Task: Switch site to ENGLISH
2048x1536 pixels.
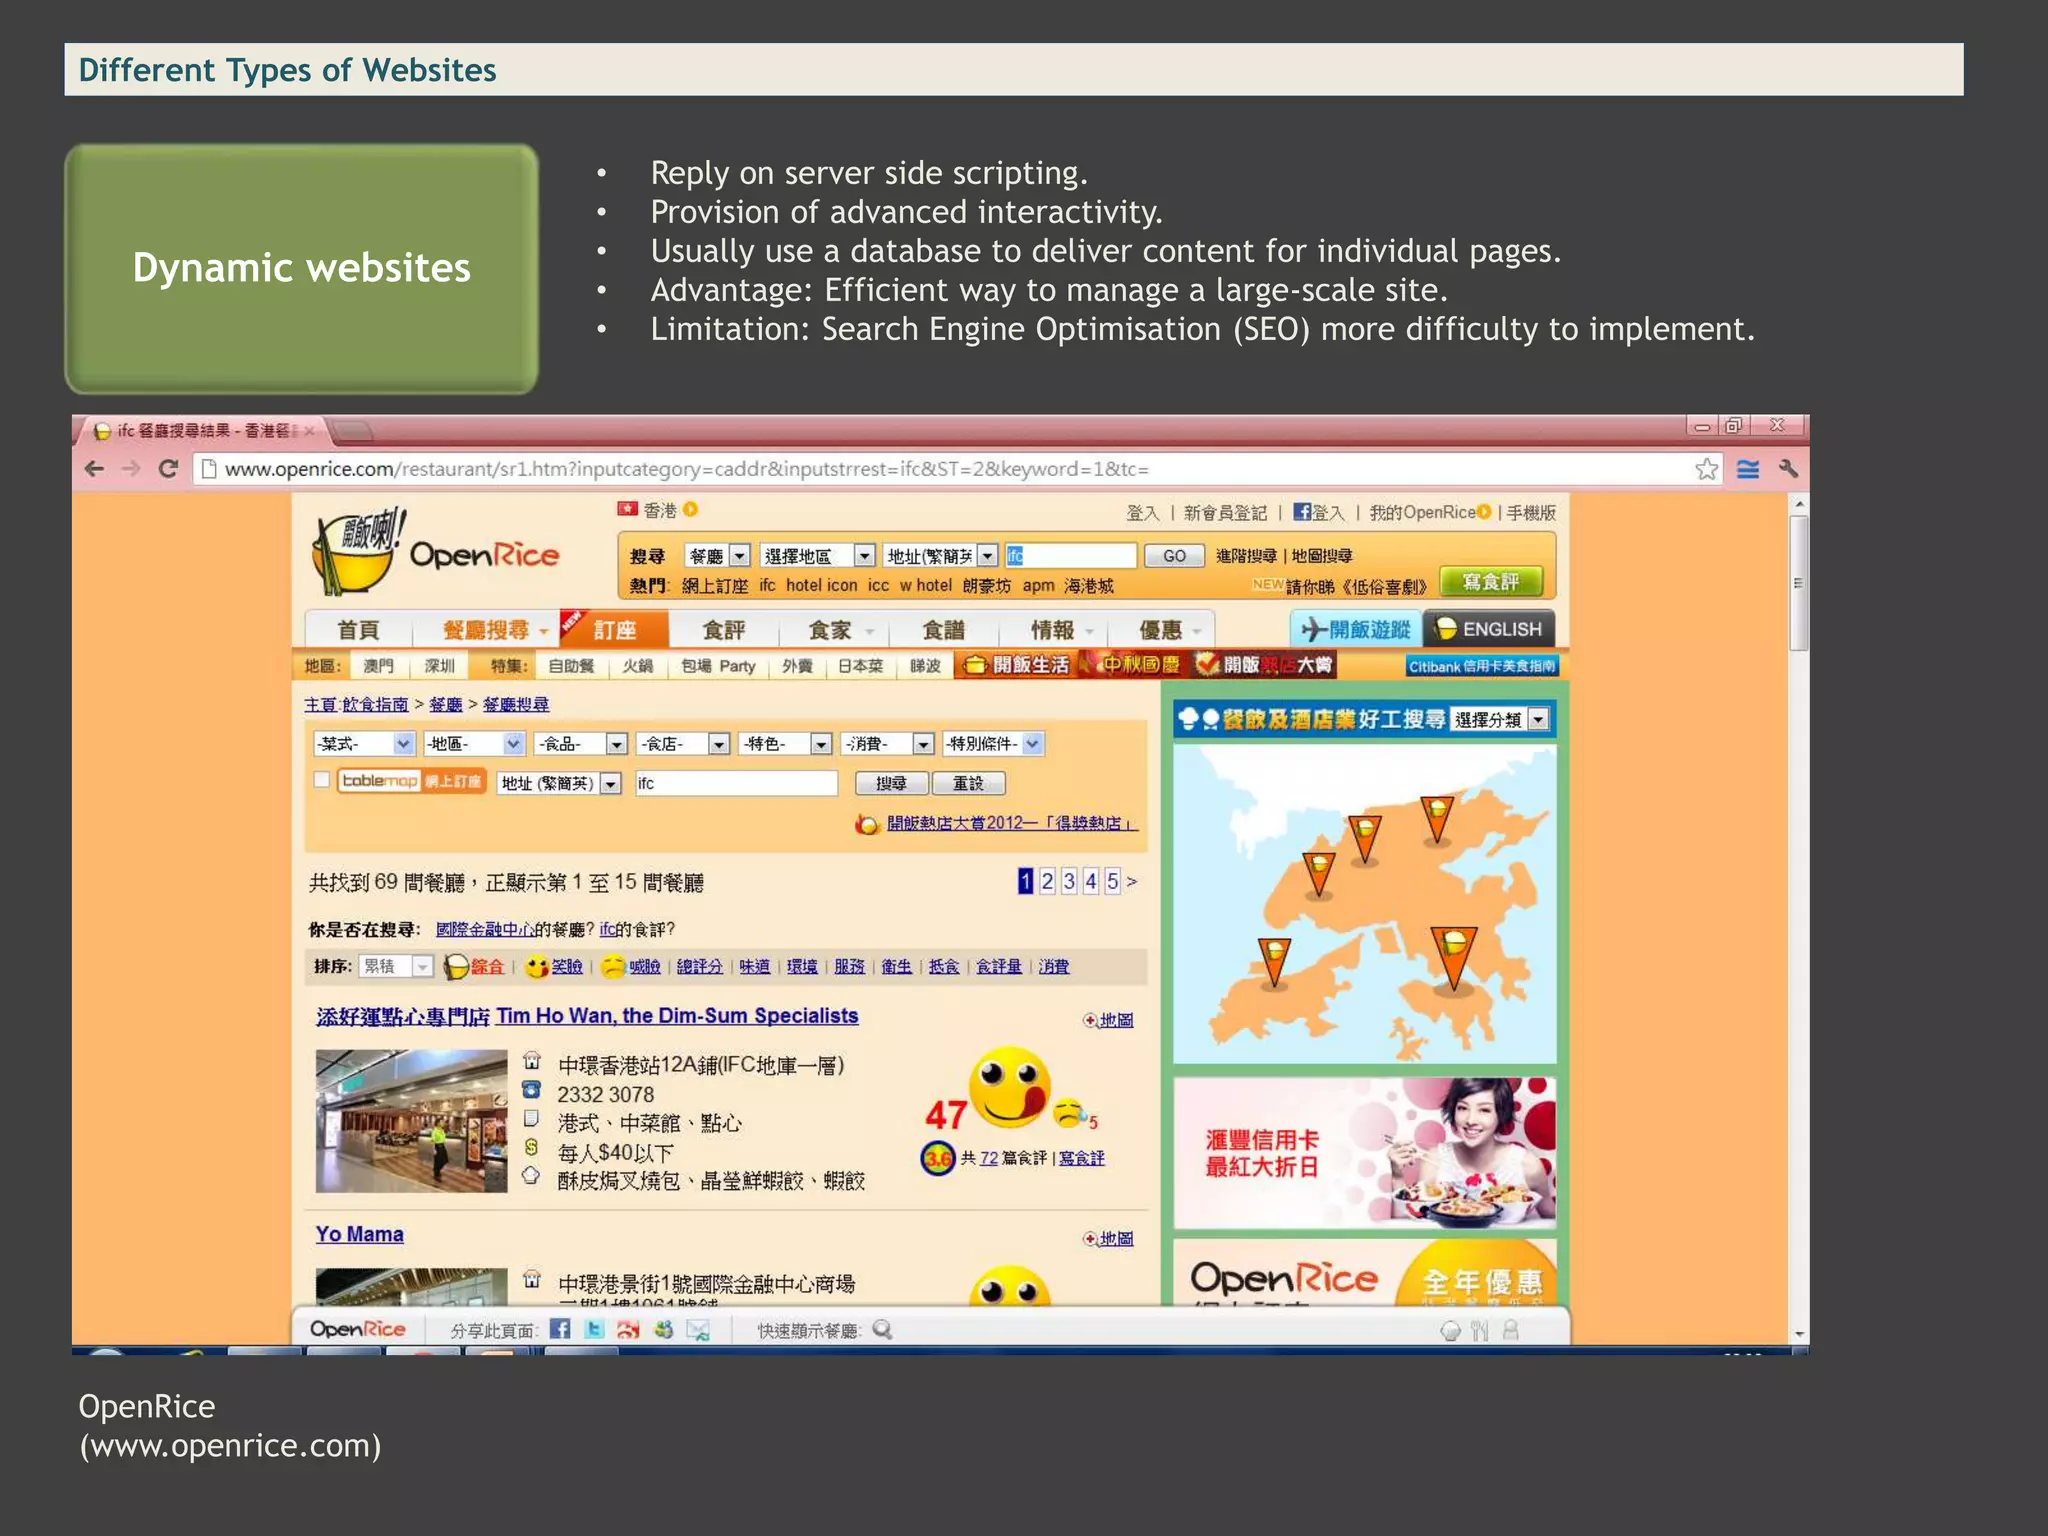Action: pyautogui.click(x=1489, y=629)
